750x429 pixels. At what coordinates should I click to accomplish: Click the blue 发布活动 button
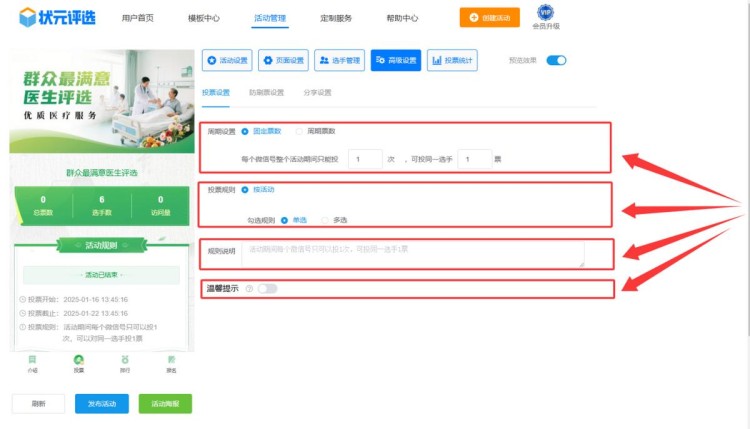pos(101,404)
